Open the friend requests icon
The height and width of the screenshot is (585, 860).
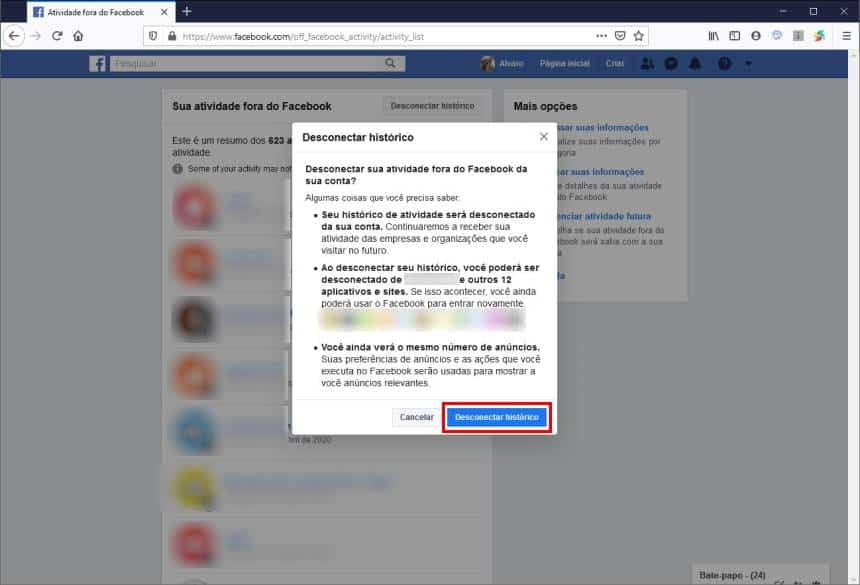coord(647,64)
